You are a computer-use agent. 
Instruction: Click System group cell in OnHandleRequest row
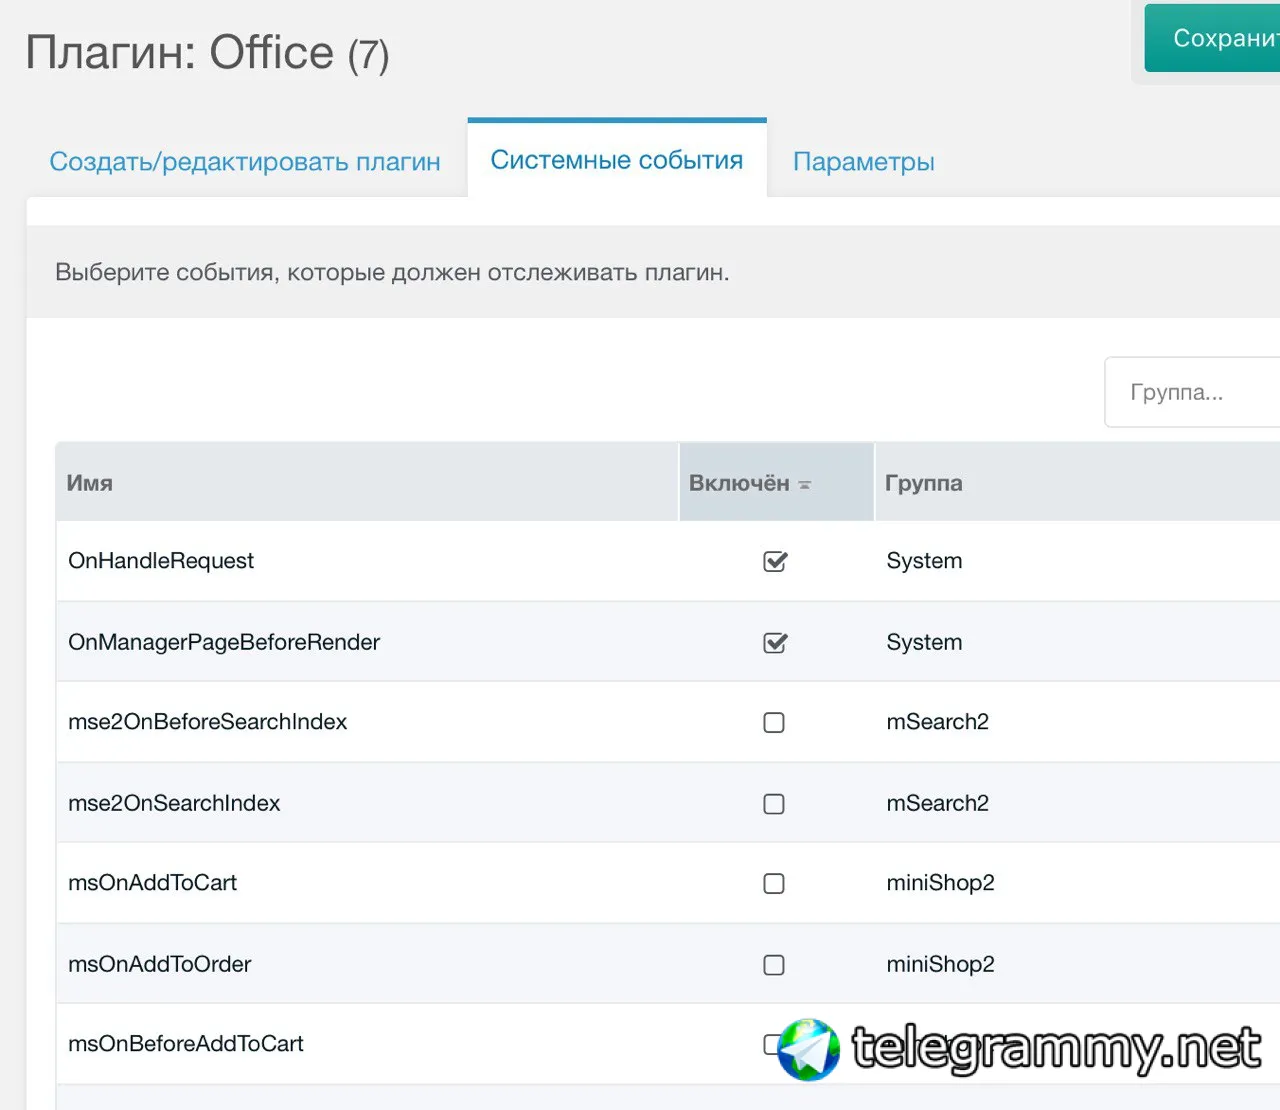click(924, 561)
